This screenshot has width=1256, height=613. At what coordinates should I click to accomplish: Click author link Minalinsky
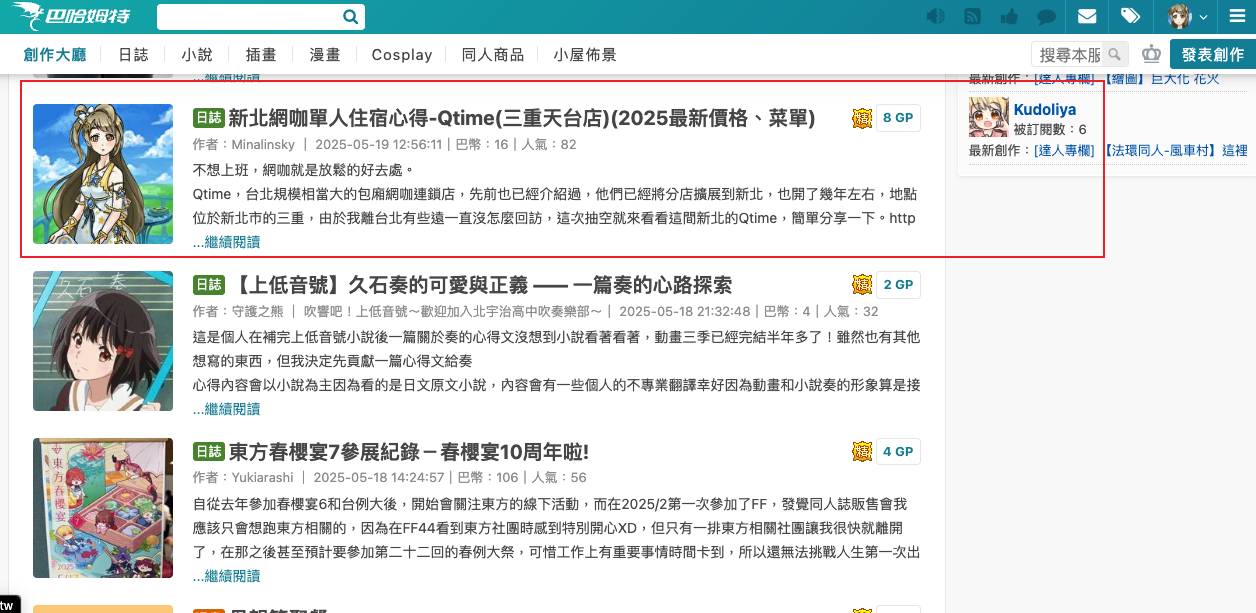[x=262, y=144]
